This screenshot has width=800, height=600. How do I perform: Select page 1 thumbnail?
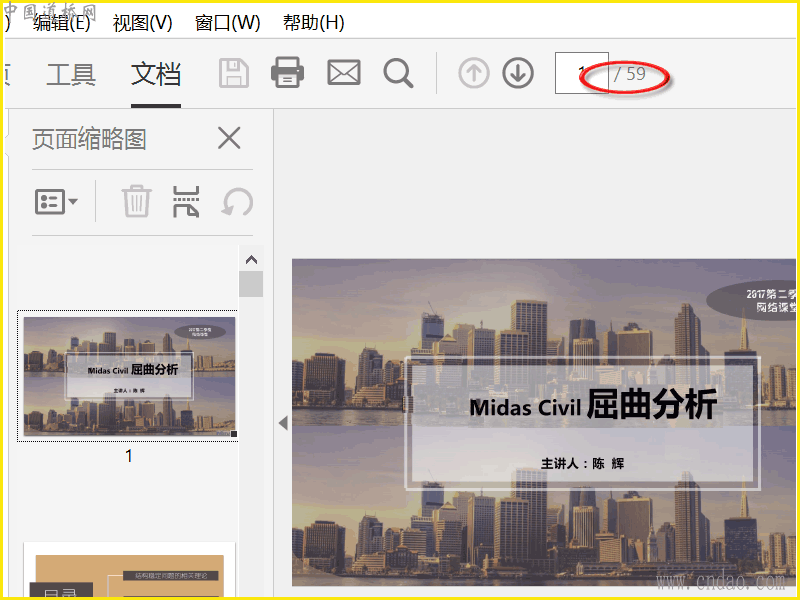click(128, 376)
